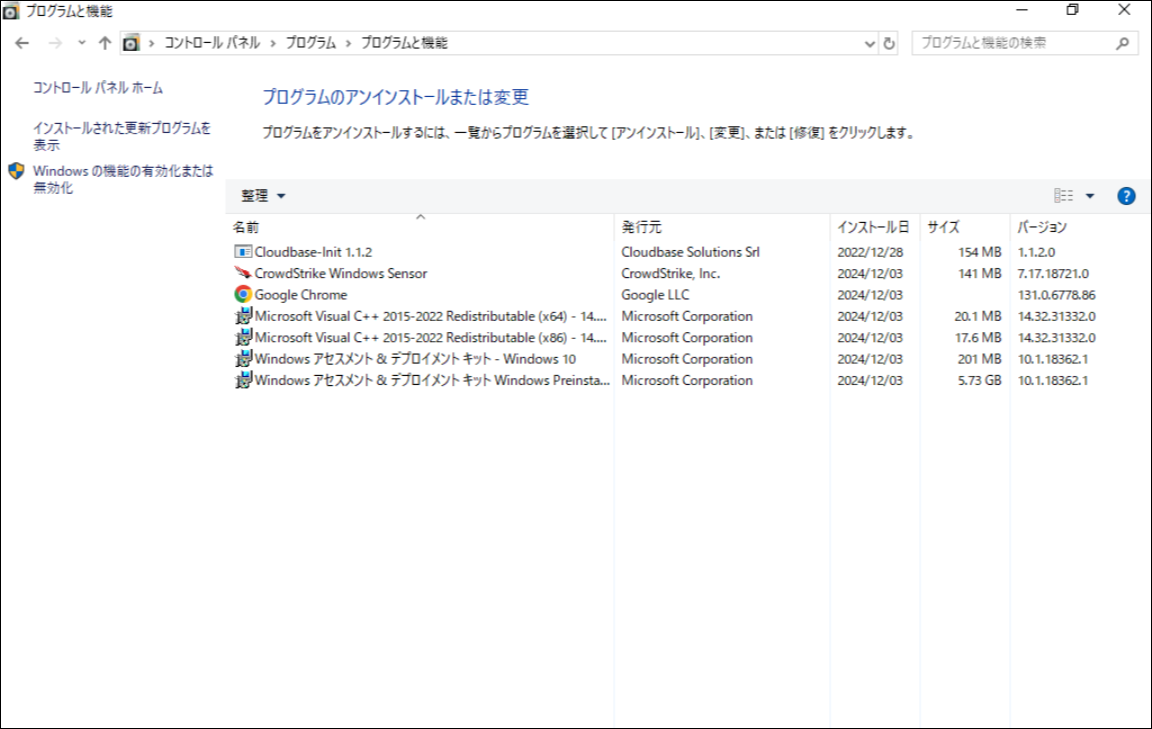Select Cloudbase-Init 1.1.2 entry
The height and width of the screenshot is (729, 1152).
[313, 252]
